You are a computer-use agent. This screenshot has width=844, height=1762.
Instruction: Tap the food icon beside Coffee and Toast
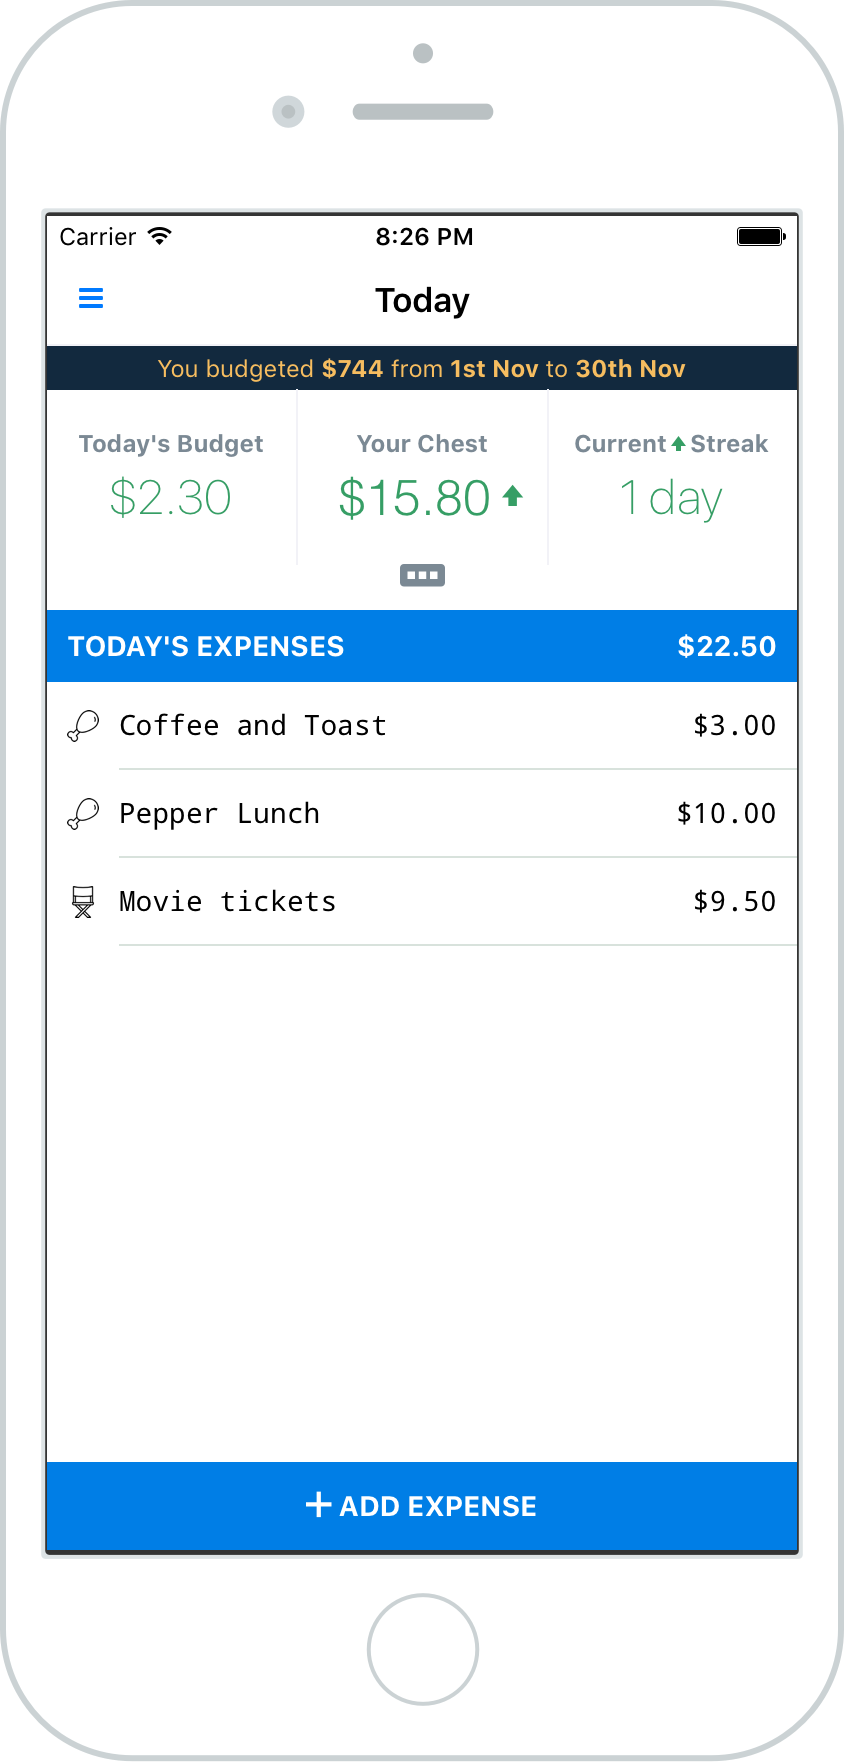83,726
